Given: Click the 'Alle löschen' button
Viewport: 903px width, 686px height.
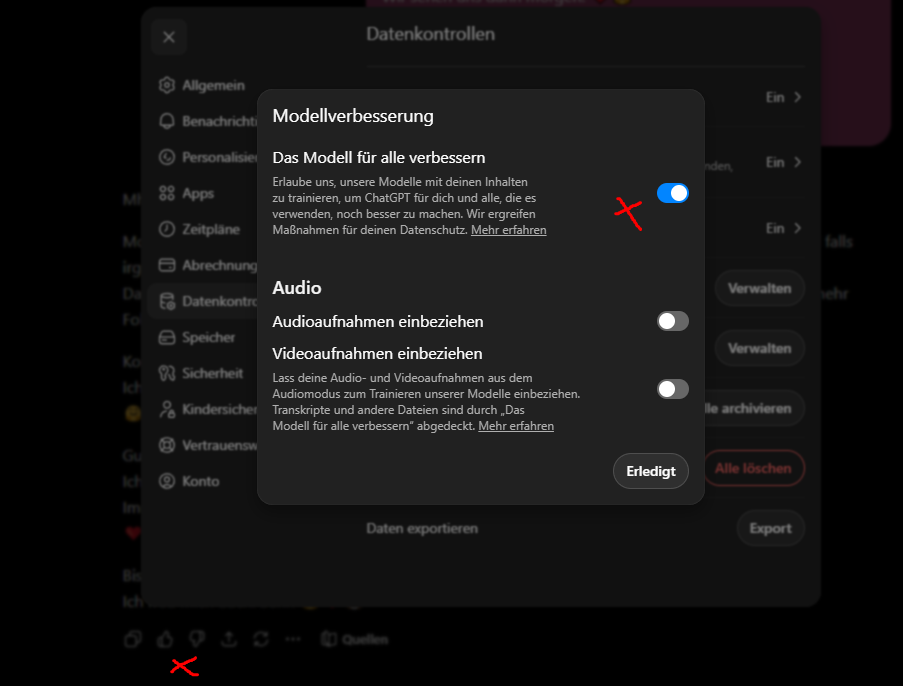Looking at the screenshot, I should pos(753,468).
